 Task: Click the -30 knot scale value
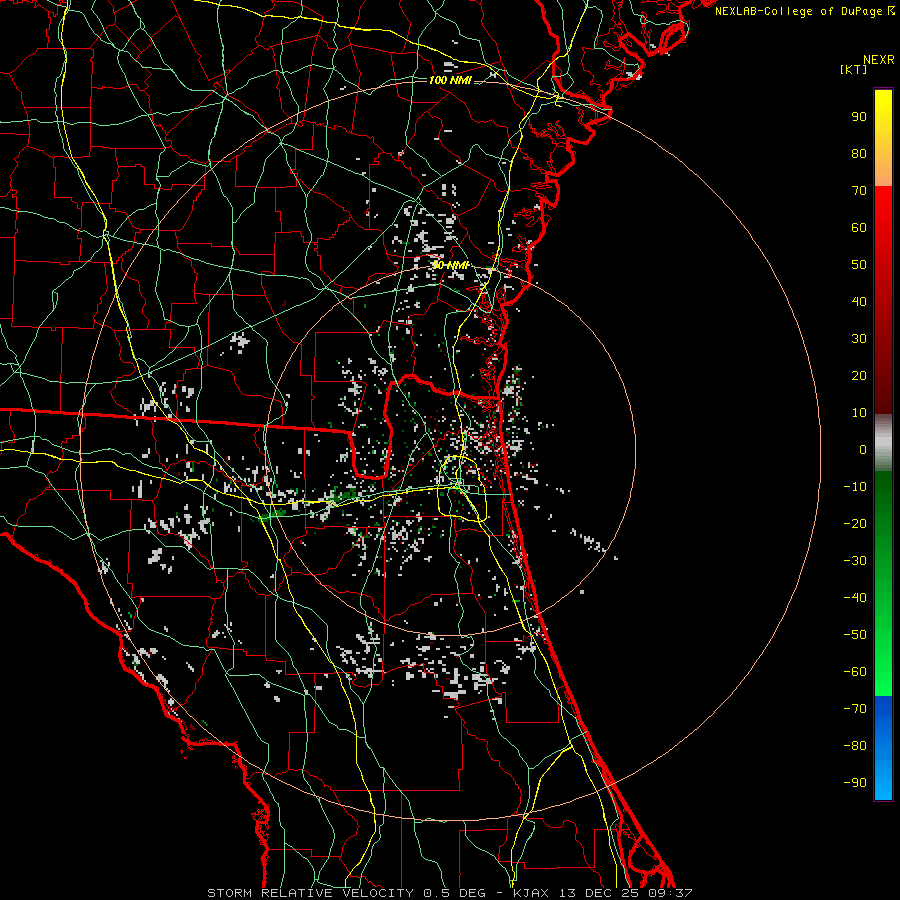855,561
